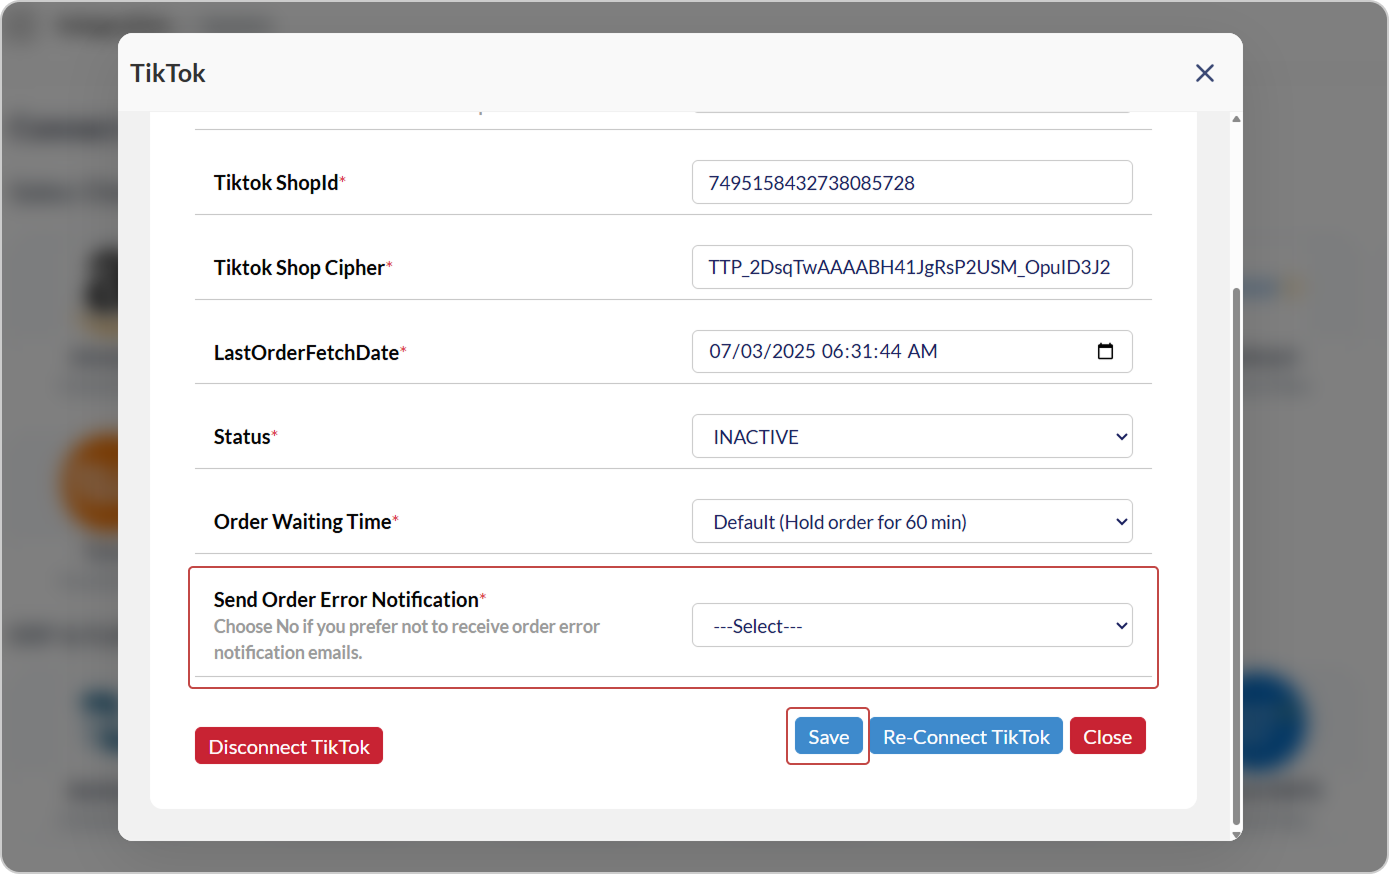Select the minutes segment in LastOrderFetchDate time

pos(861,352)
